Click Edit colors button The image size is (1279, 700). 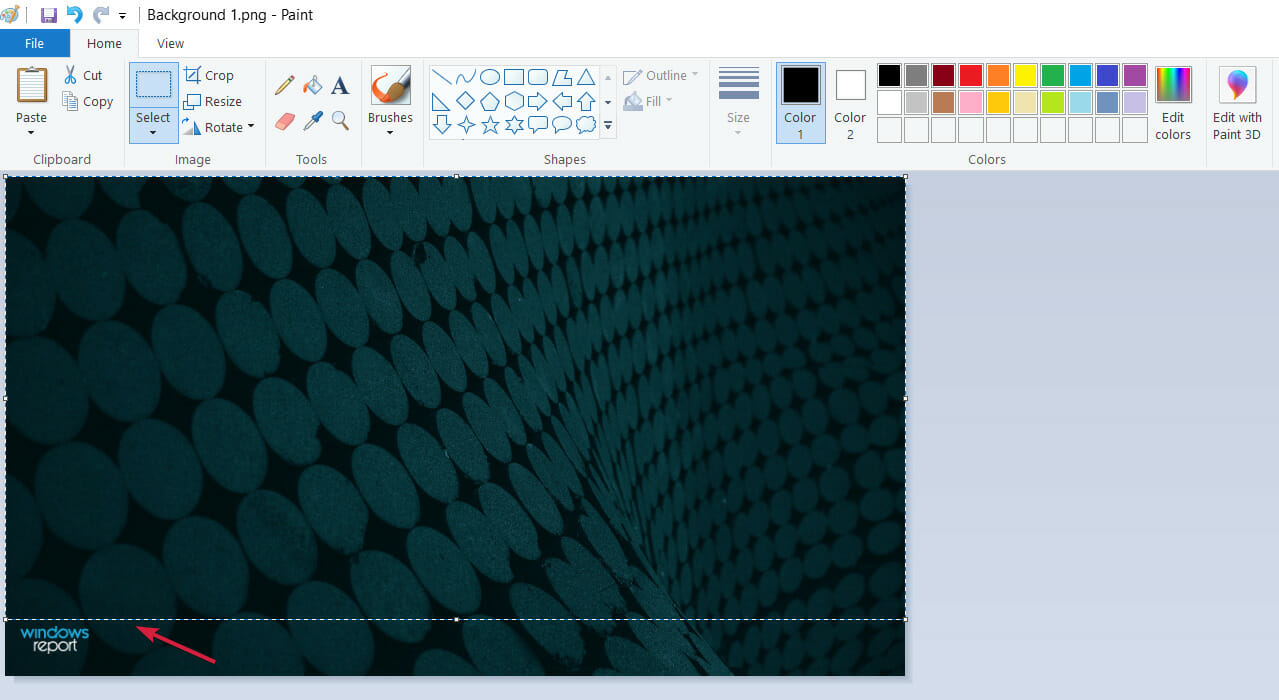(x=1173, y=103)
